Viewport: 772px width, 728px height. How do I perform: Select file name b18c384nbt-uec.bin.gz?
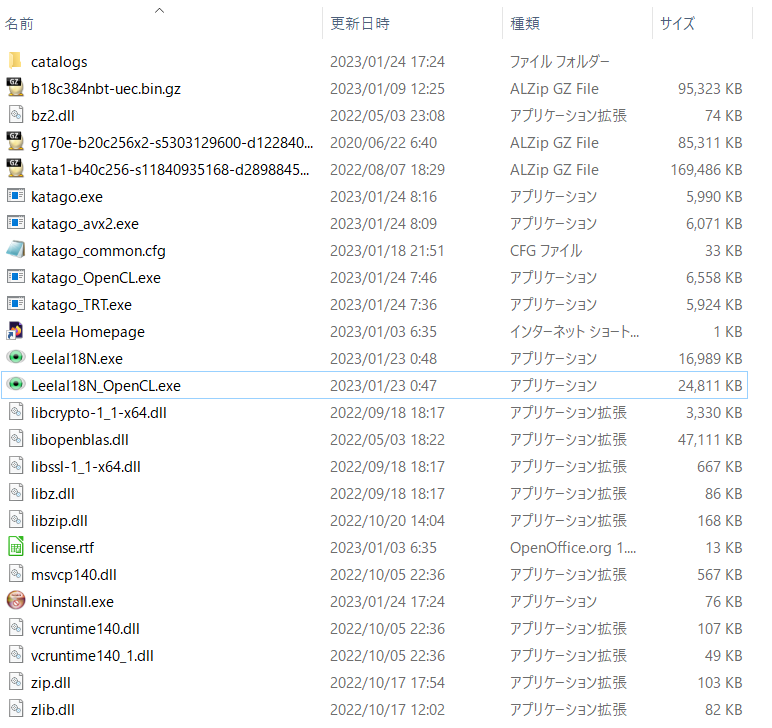coord(106,89)
